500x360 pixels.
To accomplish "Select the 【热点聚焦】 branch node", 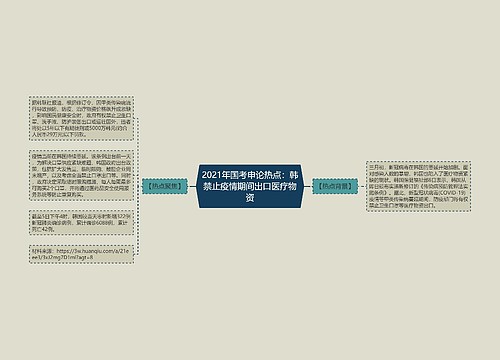I will [165, 186].
